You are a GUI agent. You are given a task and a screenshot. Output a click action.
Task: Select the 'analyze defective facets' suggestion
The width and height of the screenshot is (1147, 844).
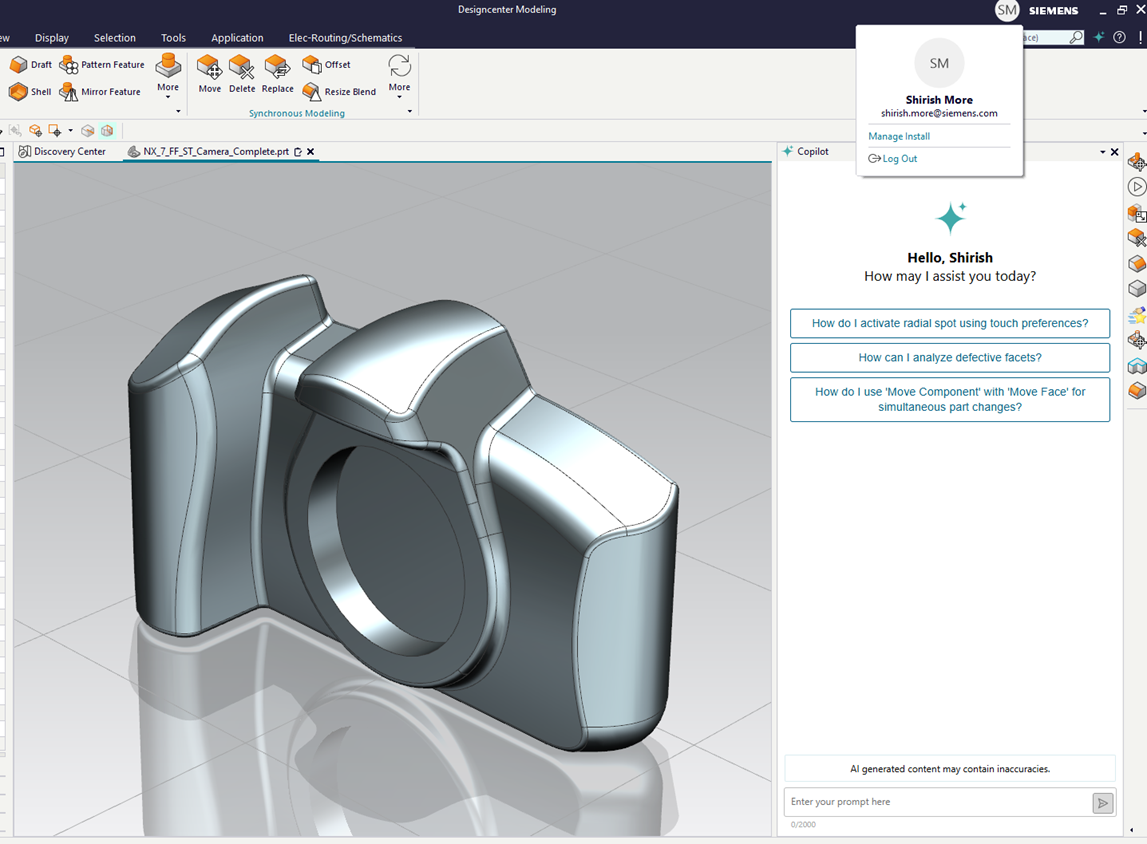pos(949,357)
